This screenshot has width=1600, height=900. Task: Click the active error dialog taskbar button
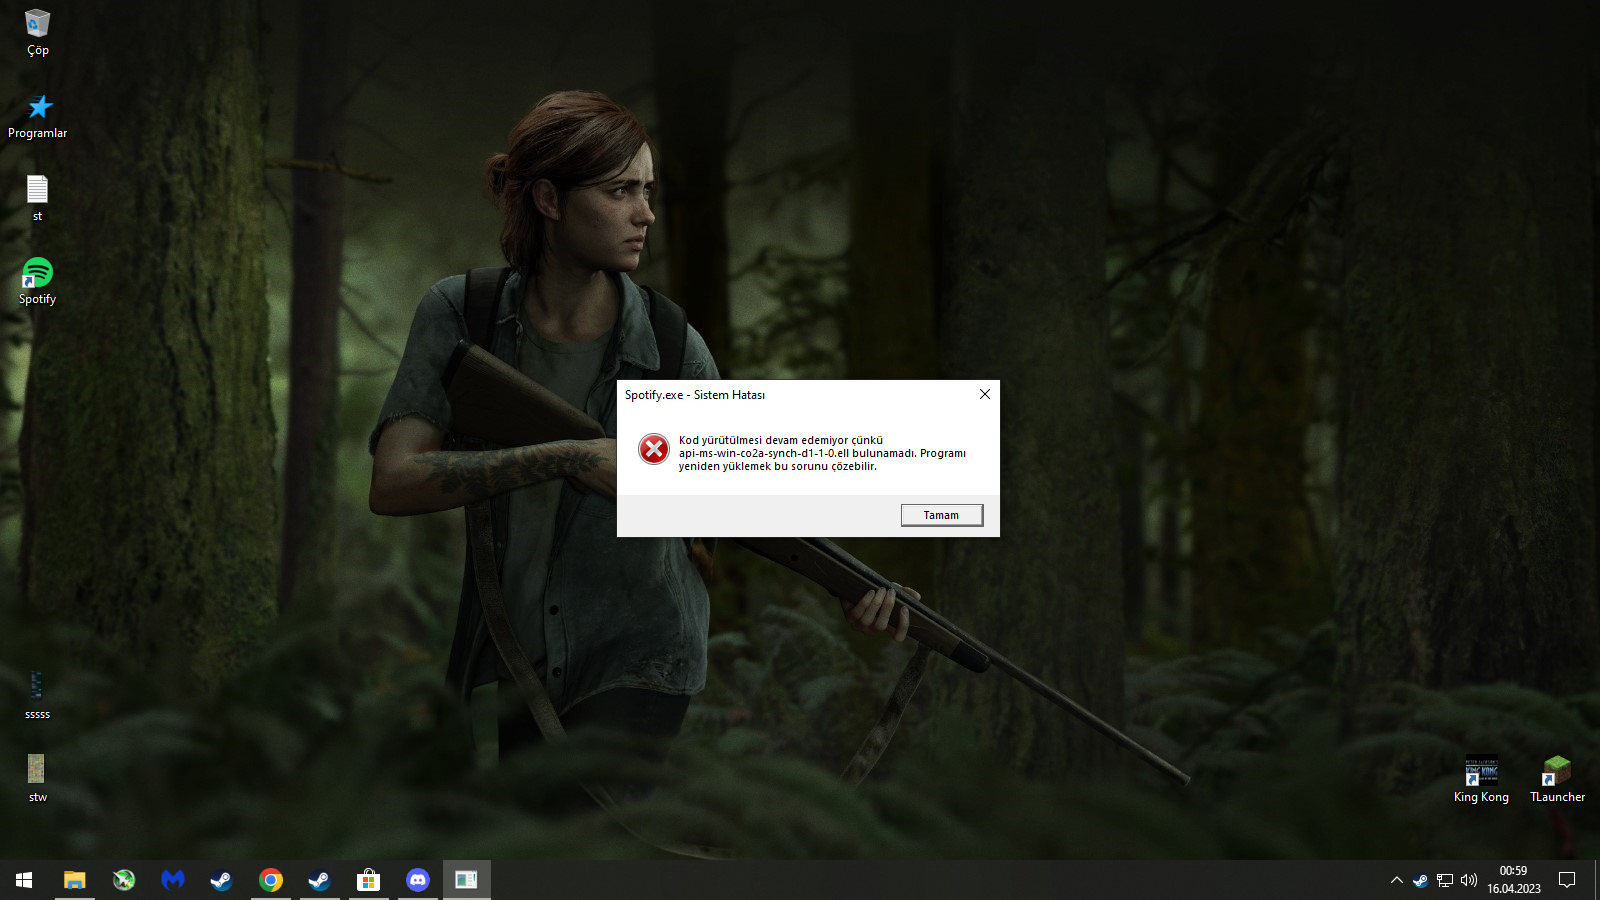pyautogui.click(x=467, y=880)
